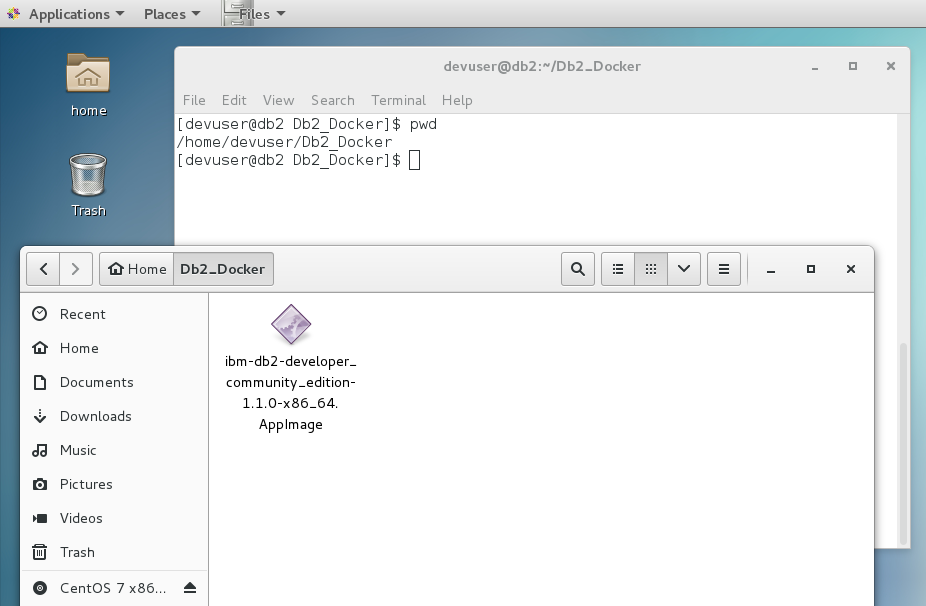Open the terminal Search menu
This screenshot has width=926, height=606.
(x=332, y=100)
